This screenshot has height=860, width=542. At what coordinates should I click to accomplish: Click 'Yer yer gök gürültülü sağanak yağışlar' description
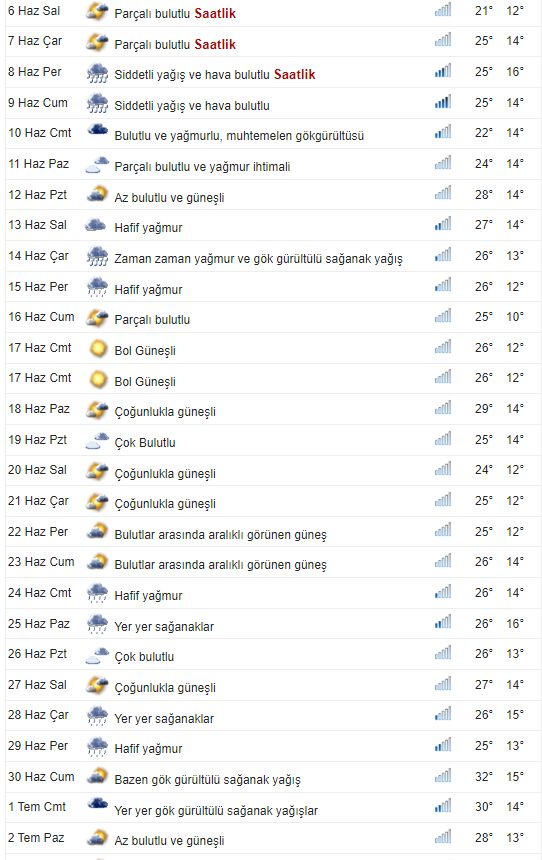(x=216, y=811)
